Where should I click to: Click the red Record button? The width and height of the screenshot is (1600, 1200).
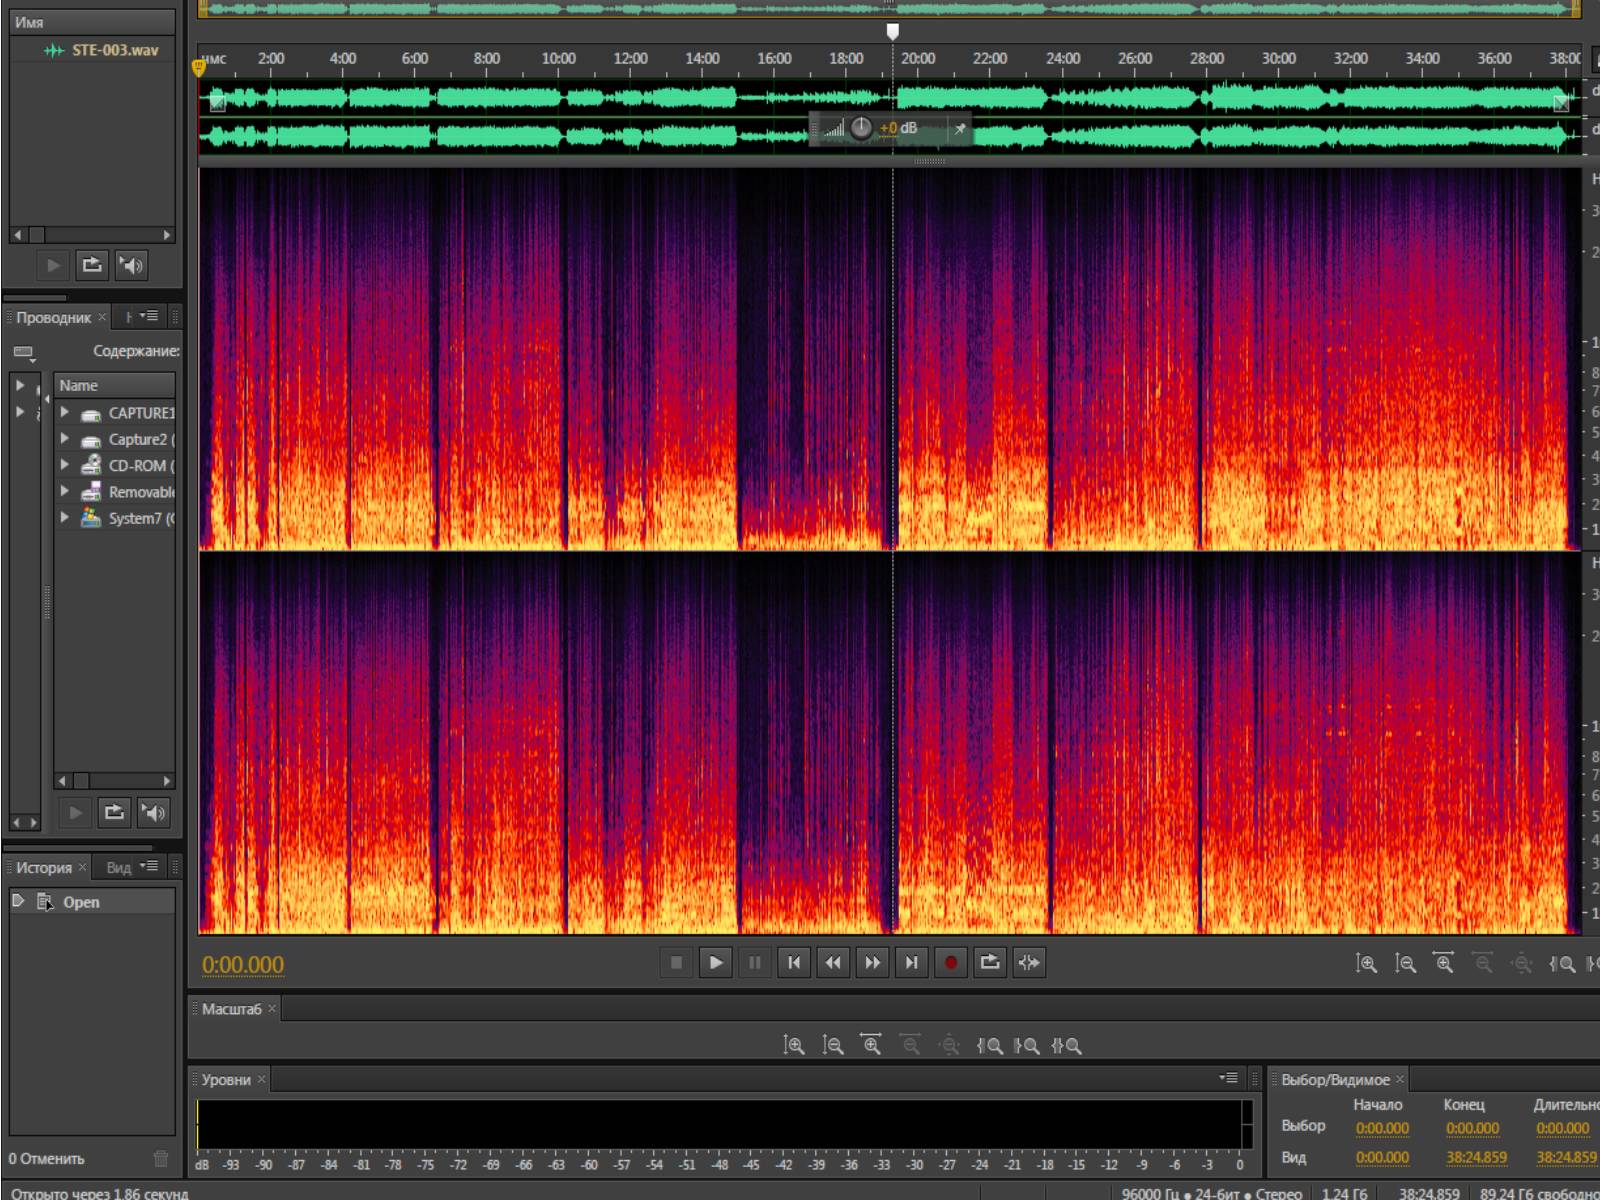tap(950, 963)
